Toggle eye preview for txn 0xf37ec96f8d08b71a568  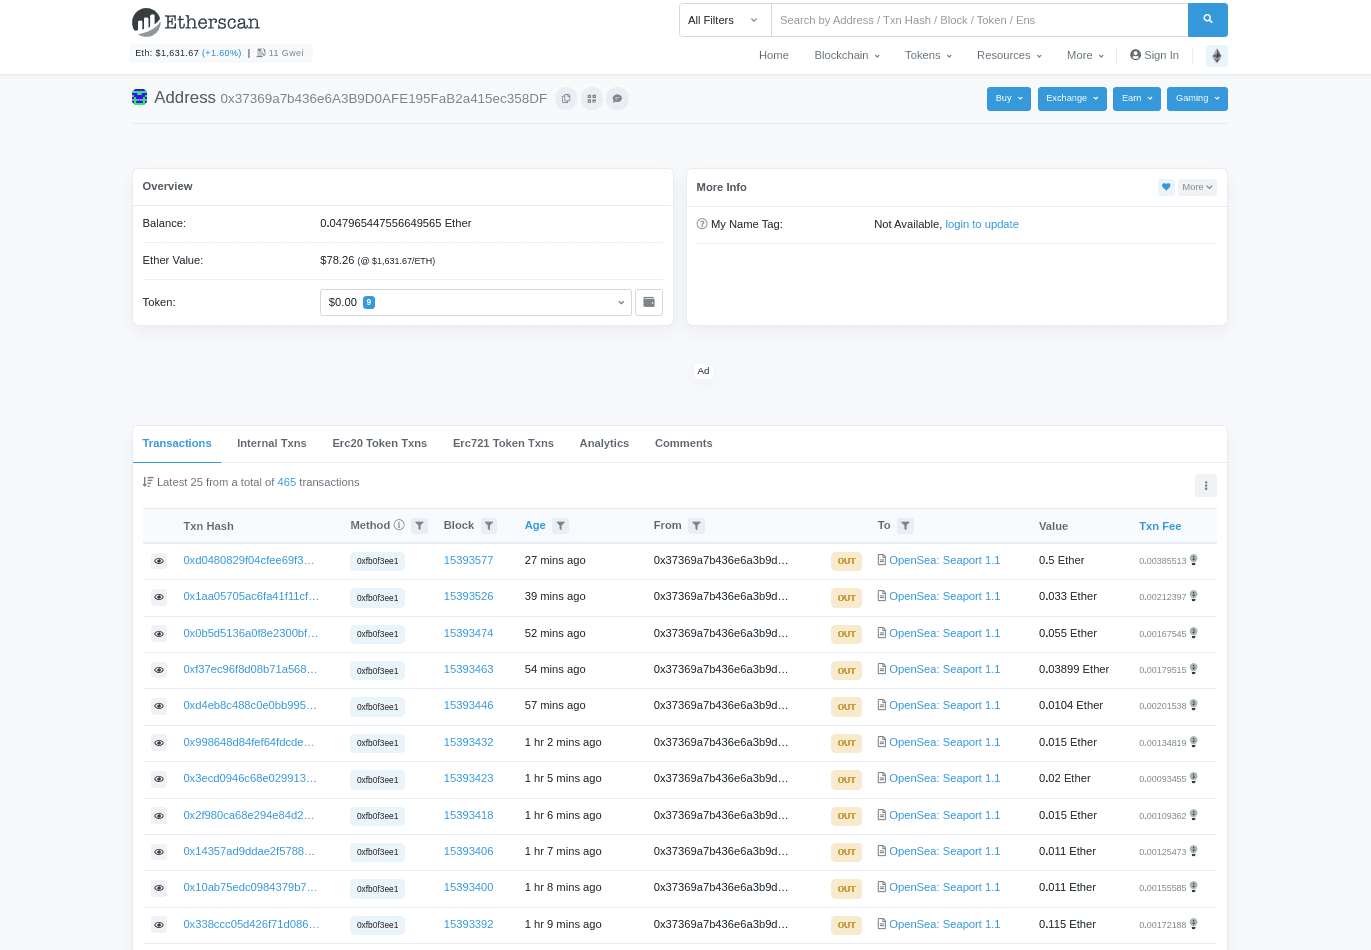point(159,670)
